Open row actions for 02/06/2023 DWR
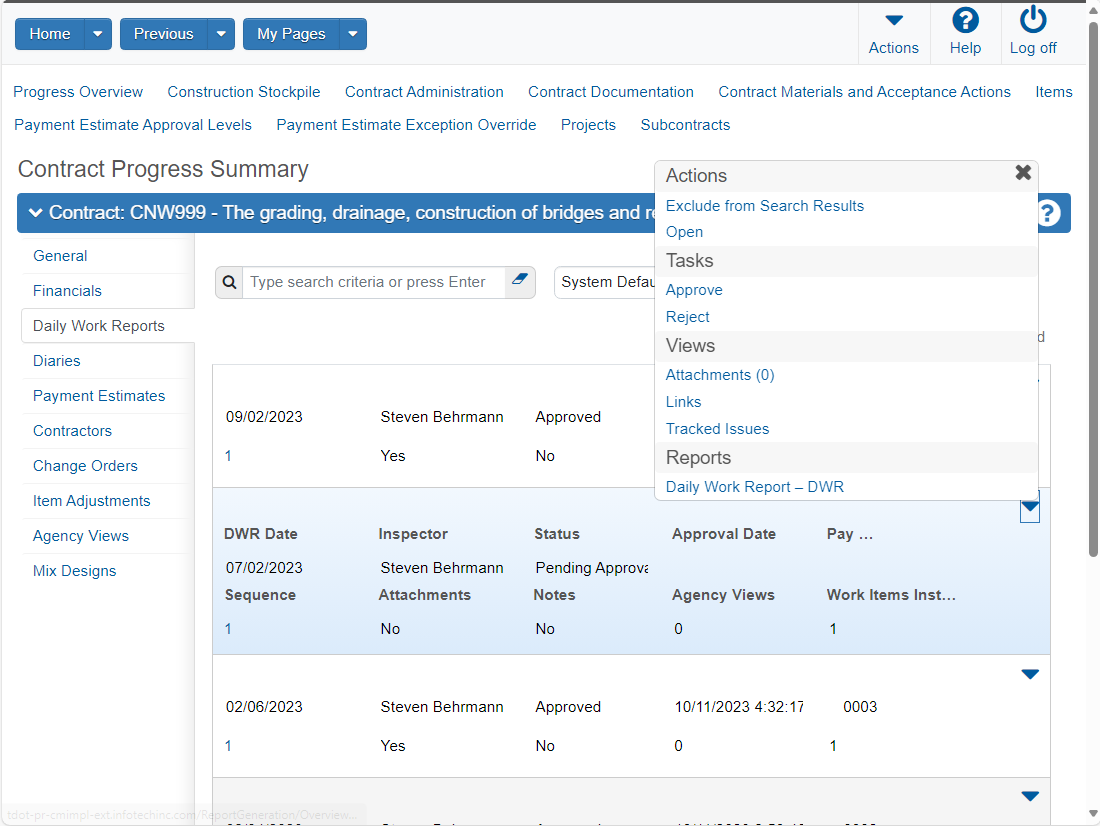The height and width of the screenshot is (826, 1100). coord(1030,674)
